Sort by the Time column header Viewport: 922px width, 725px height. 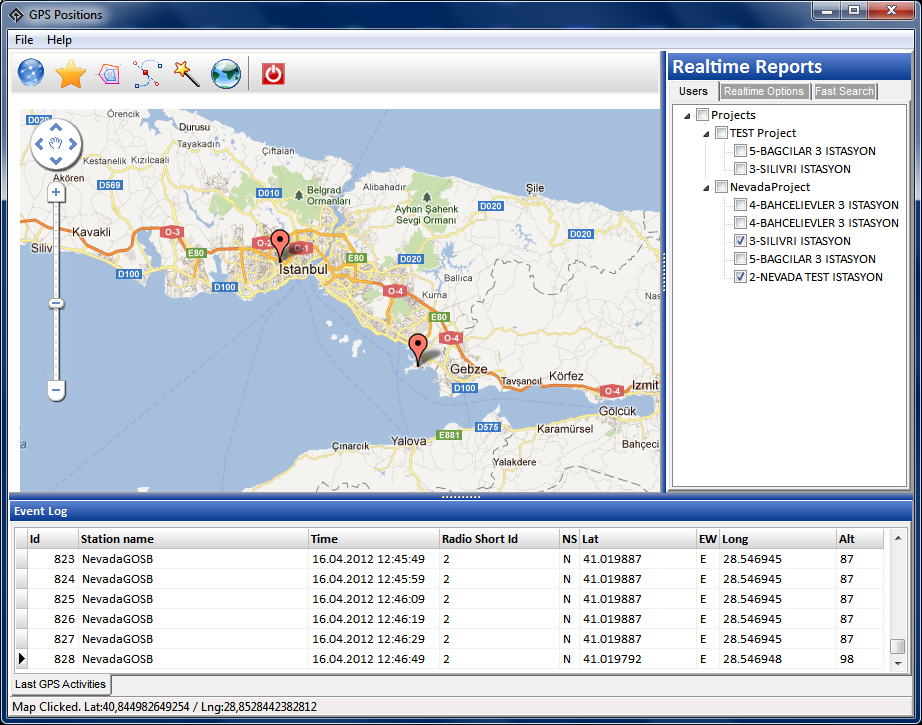click(x=374, y=539)
